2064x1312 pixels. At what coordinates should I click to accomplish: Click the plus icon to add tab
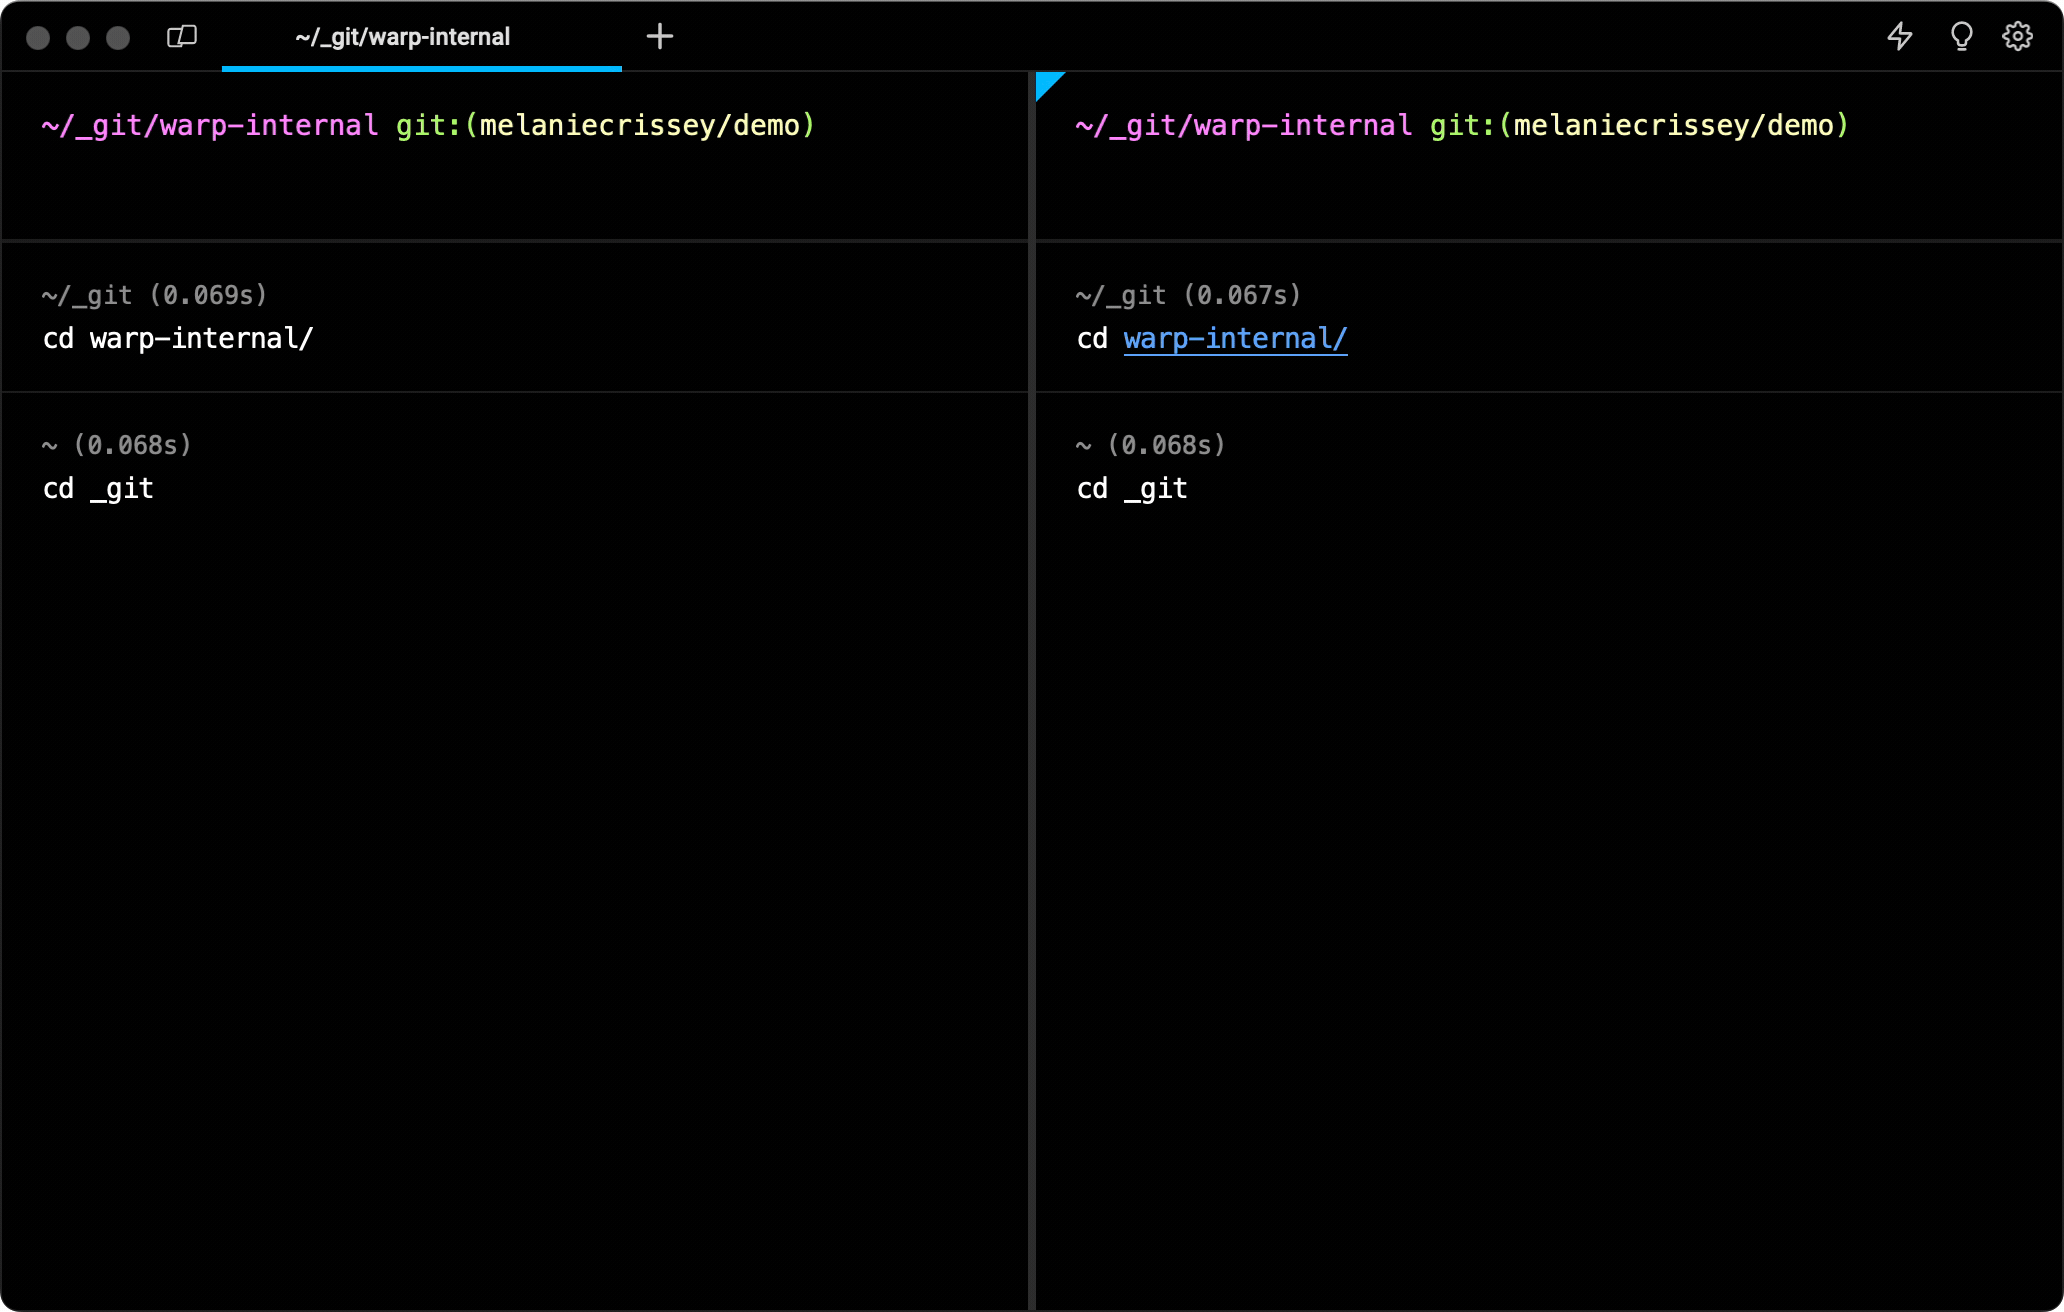pyautogui.click(x=659, y=37)
